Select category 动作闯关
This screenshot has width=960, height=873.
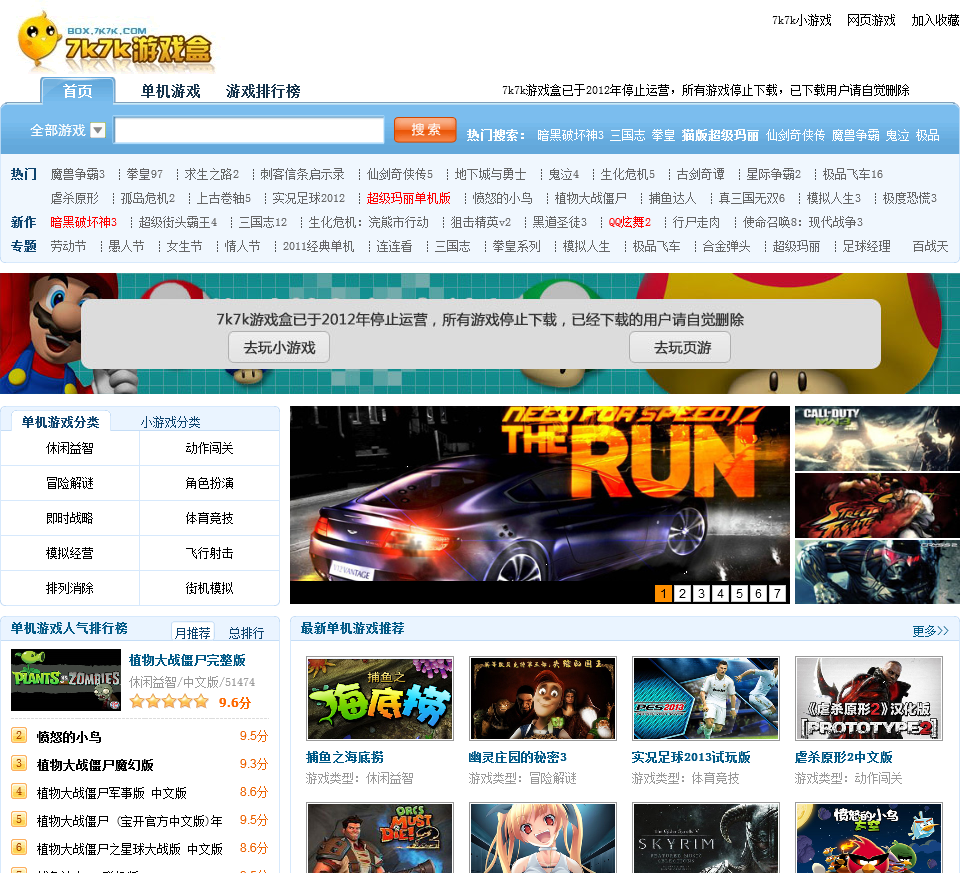tap(209, 448)
